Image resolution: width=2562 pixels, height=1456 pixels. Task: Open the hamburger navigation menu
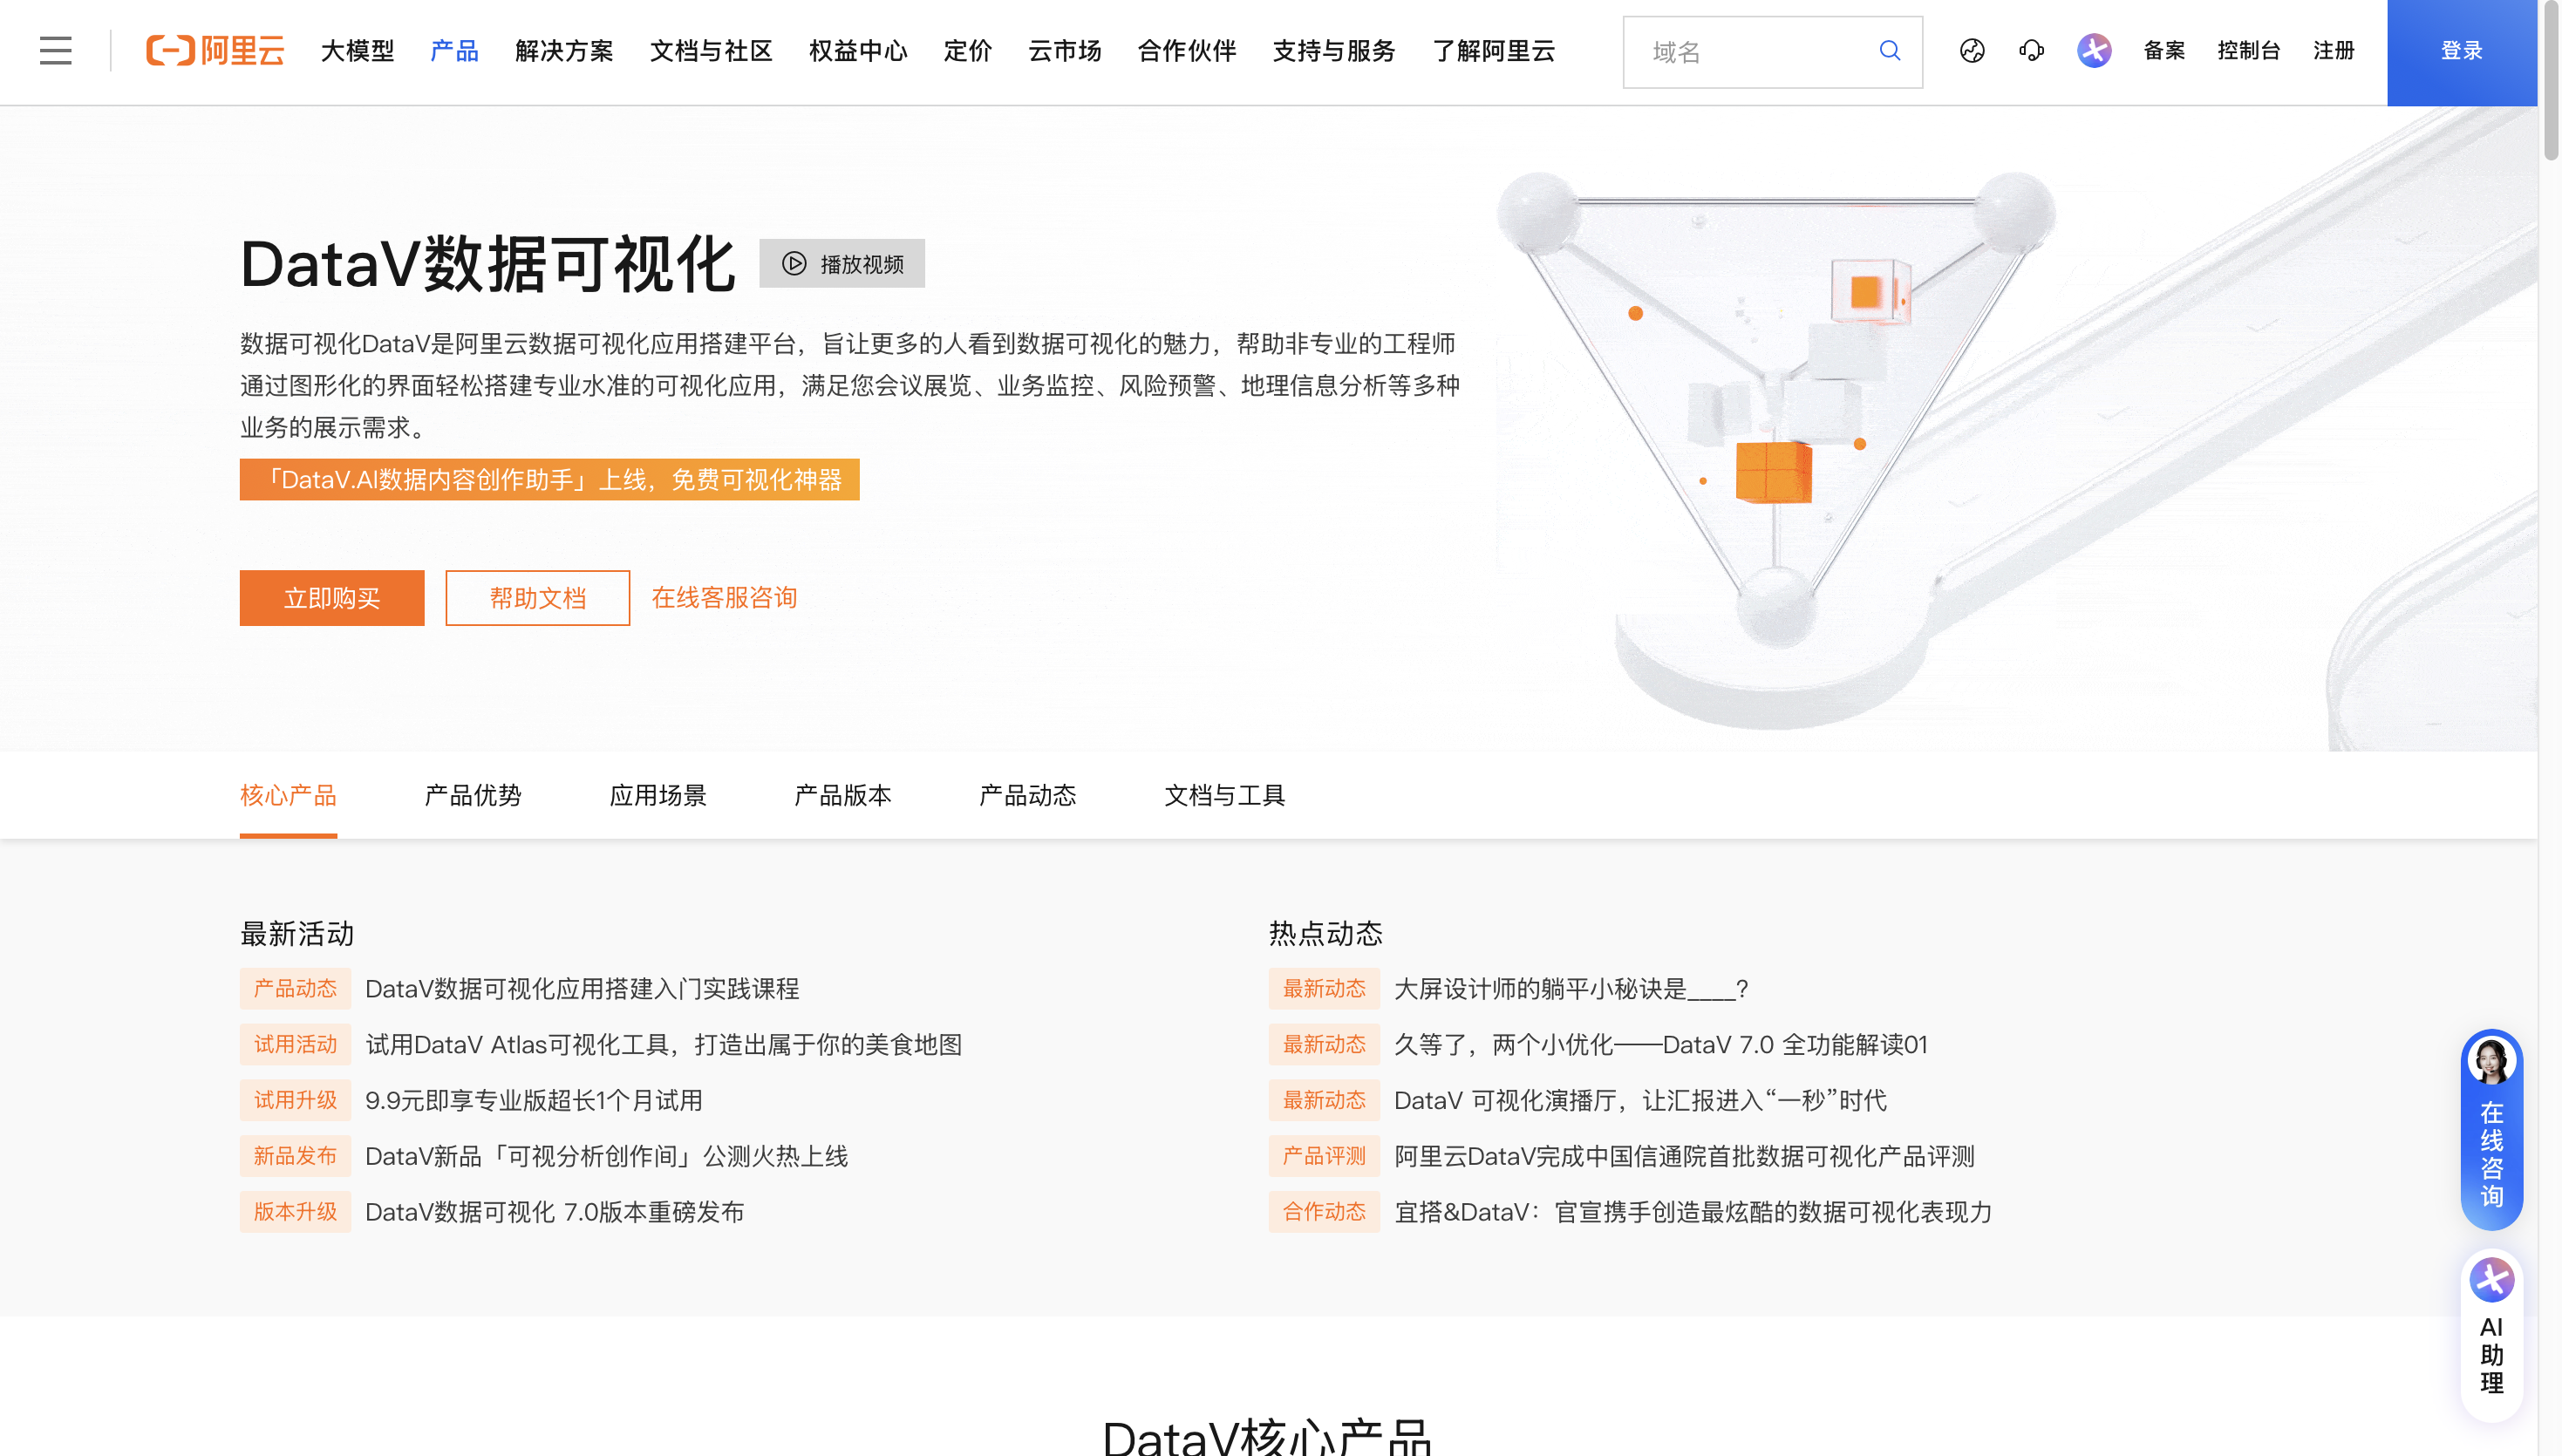click(54, 51)
